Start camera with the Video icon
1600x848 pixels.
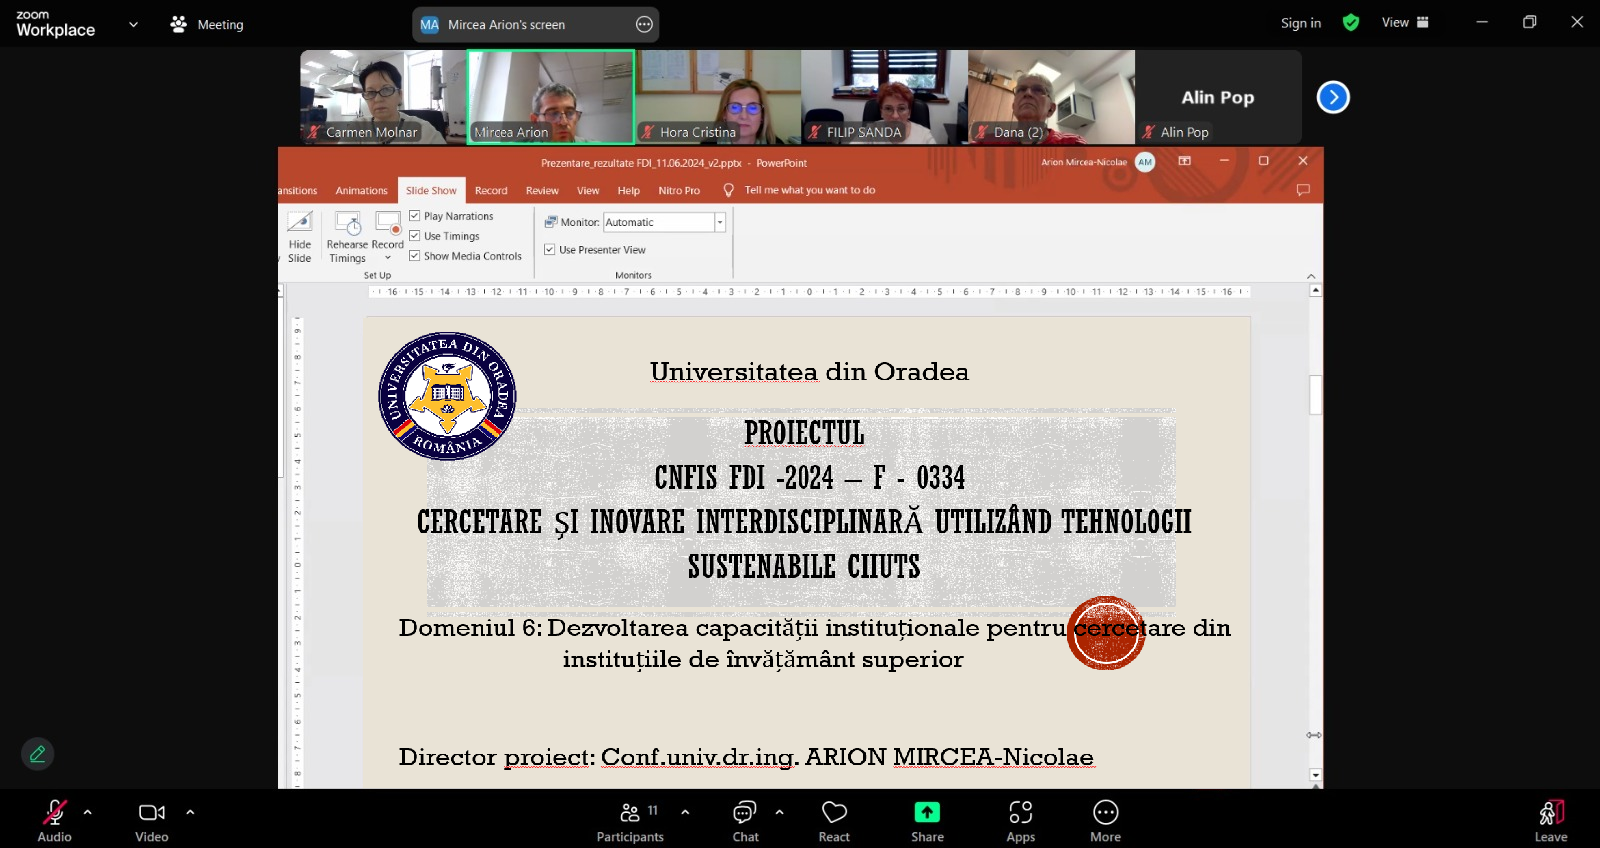tap(152, 812)
